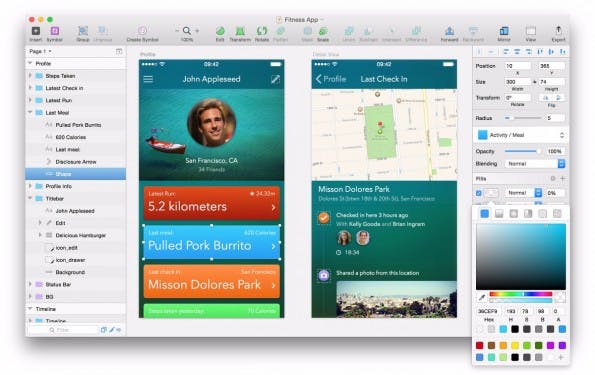Click the Profile back button in artboard
The width and height of the screenshot is (595, 375).
click(x=331, y=79)
